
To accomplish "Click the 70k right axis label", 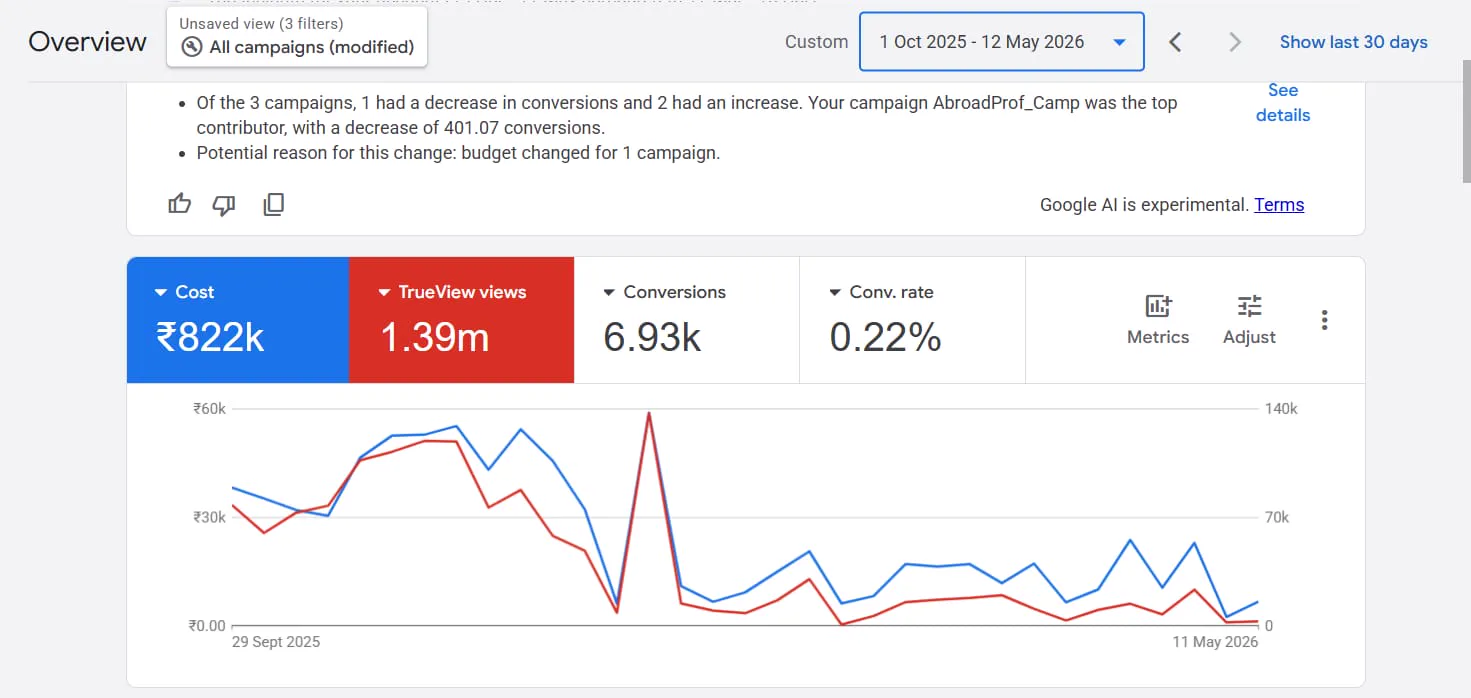I will click(1277, 517).
